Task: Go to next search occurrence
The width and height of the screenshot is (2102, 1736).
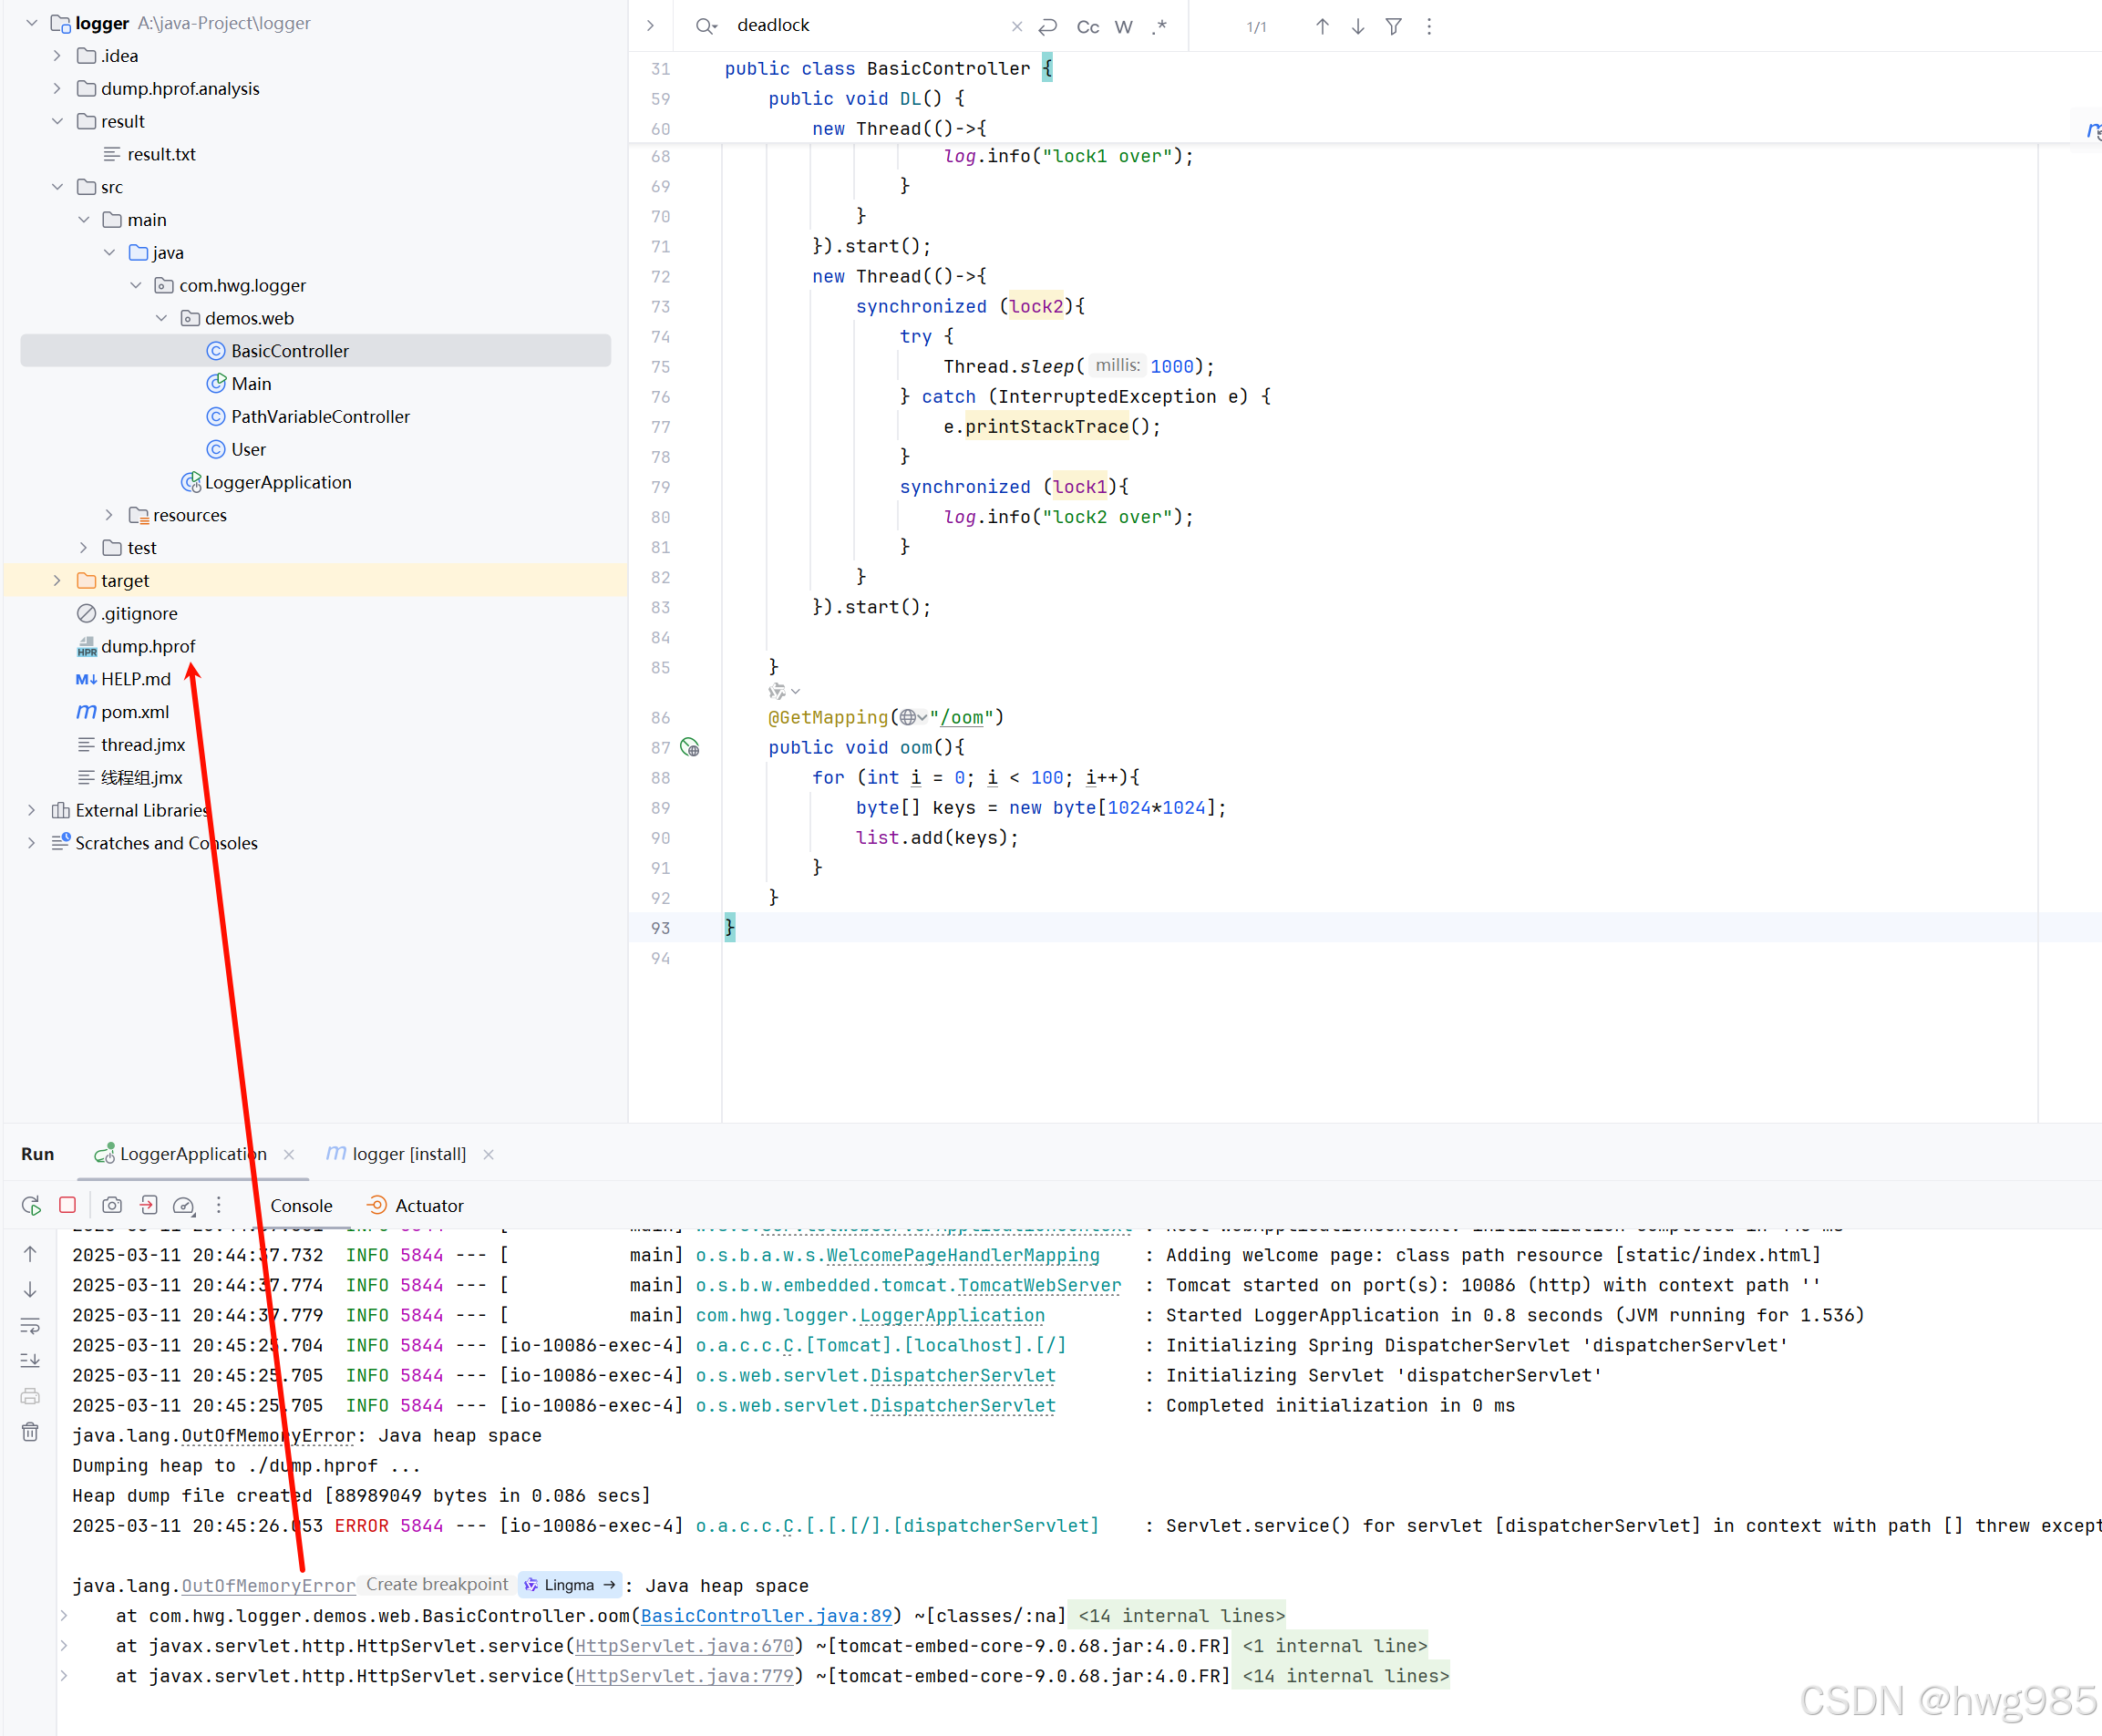Action: 1357,27
